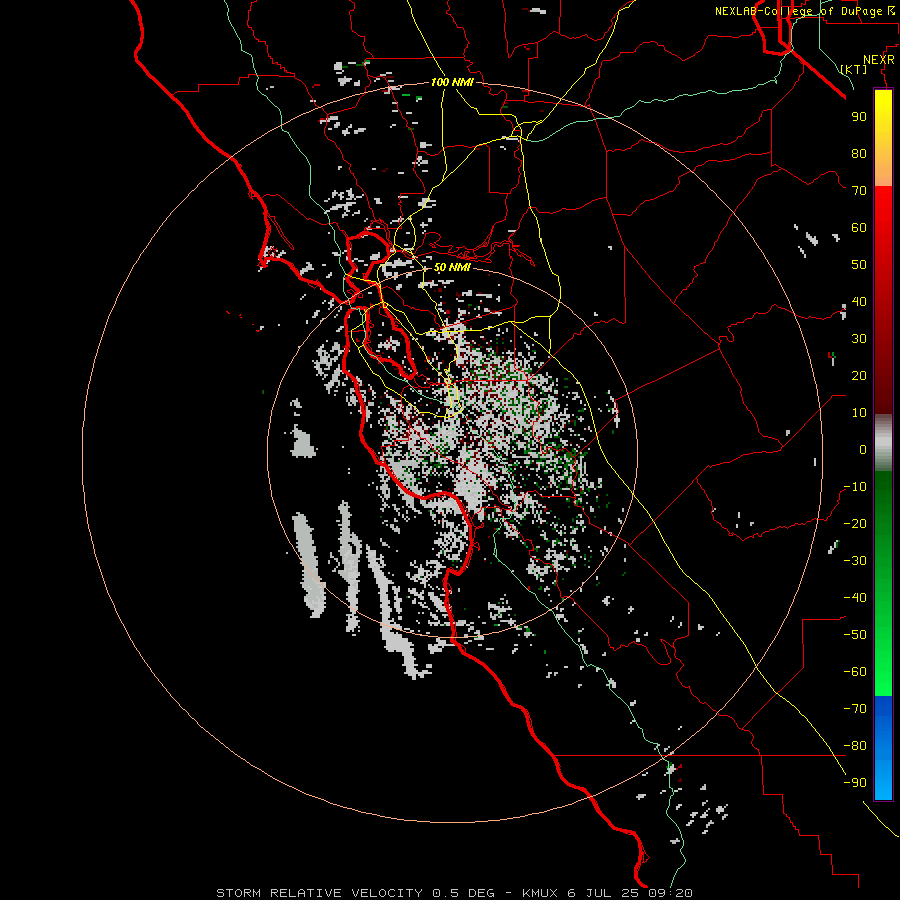900x900 pixels.
Task: Click the blue segment of the velocity color bar
Action: [x=883, y=748]
